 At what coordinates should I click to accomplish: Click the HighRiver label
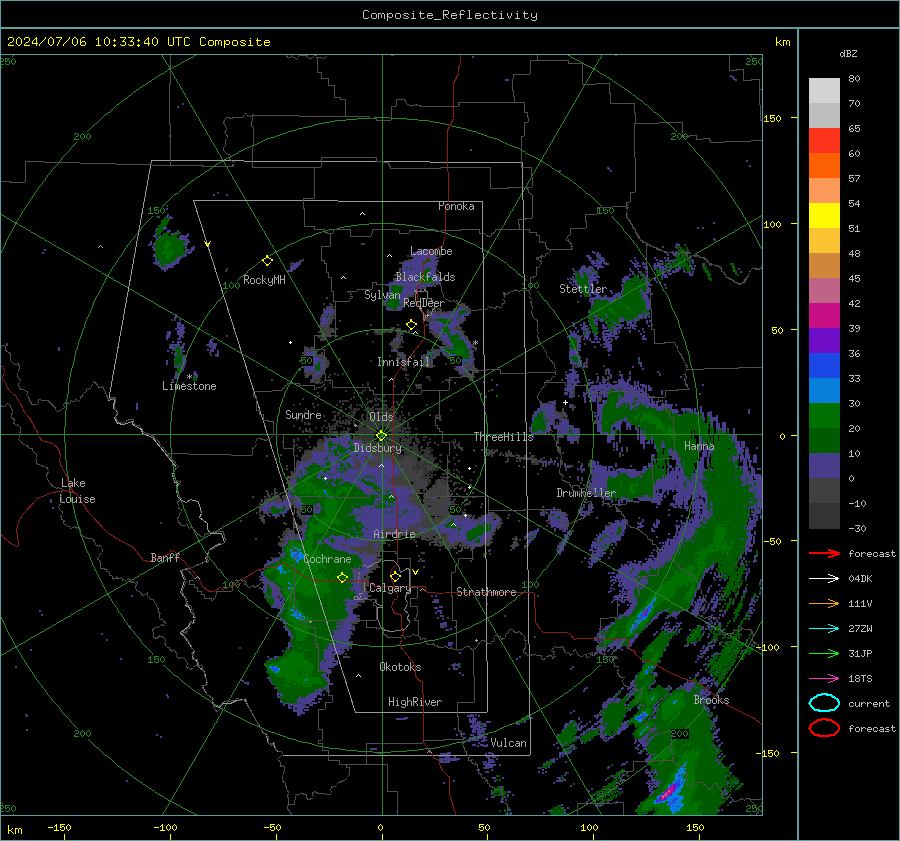click(415, 702)
